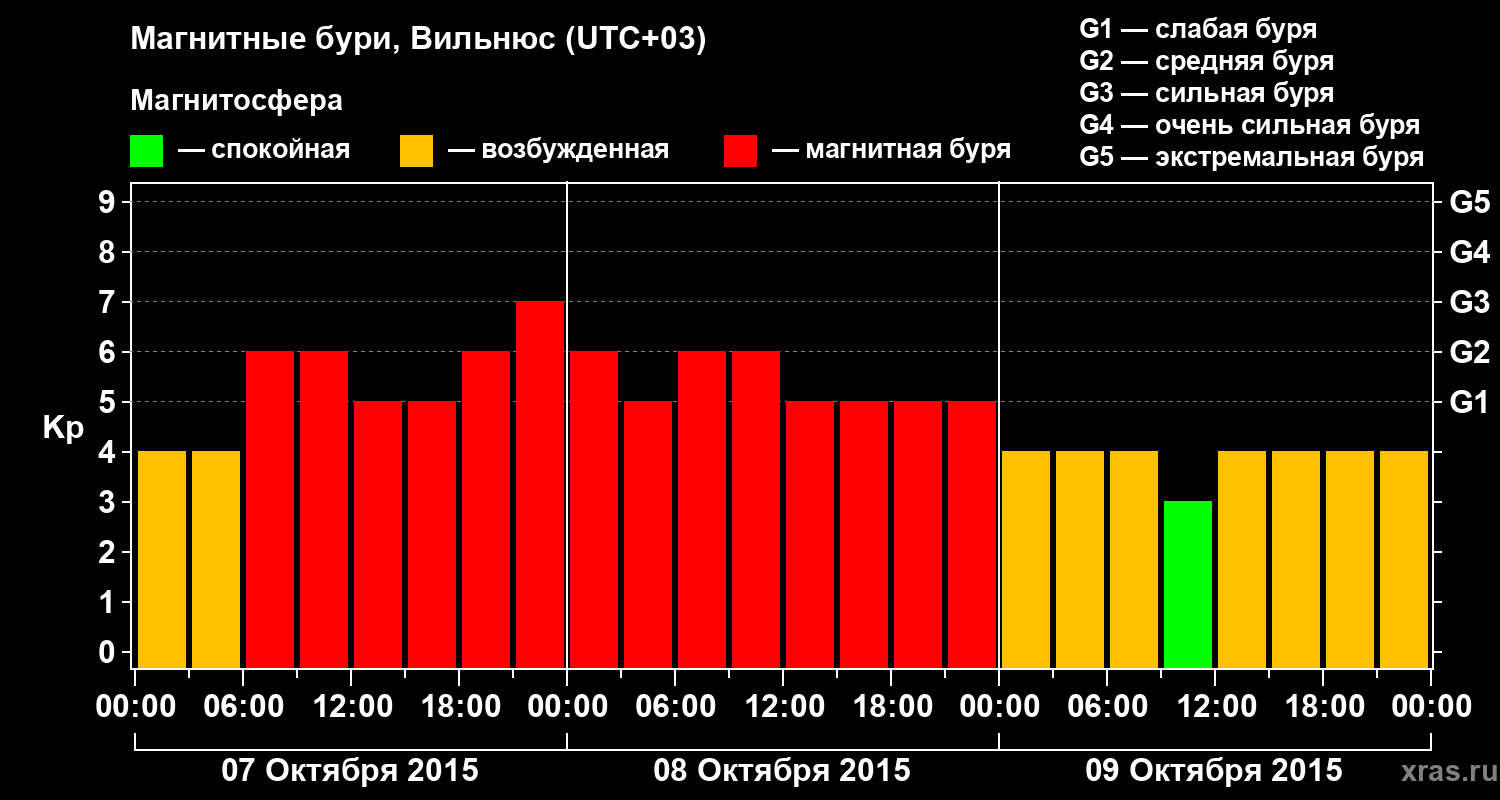Click the Kp axis value 6

(x=109, y=352)
